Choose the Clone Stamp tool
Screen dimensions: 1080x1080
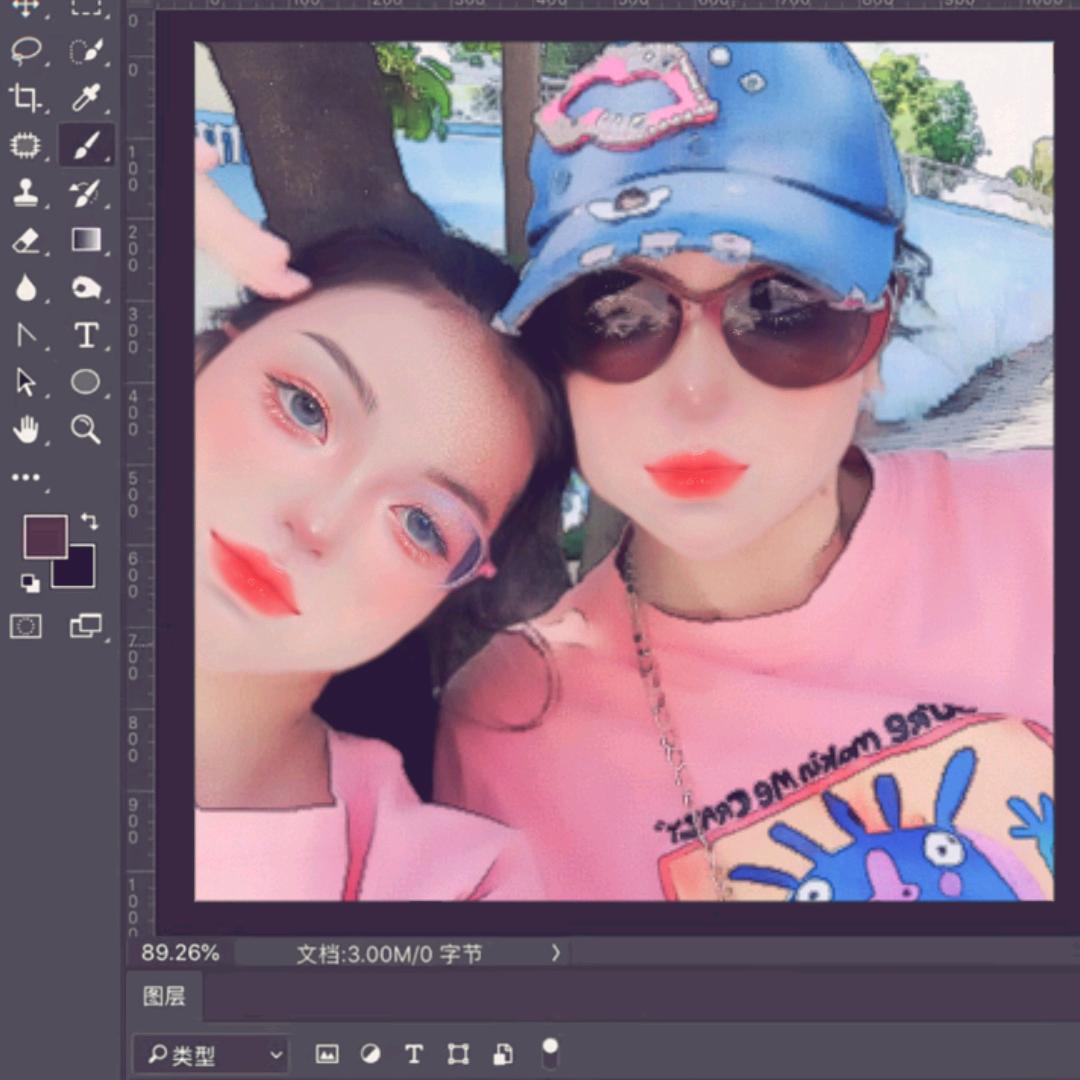pyautogui.click(x=25, y=193)
